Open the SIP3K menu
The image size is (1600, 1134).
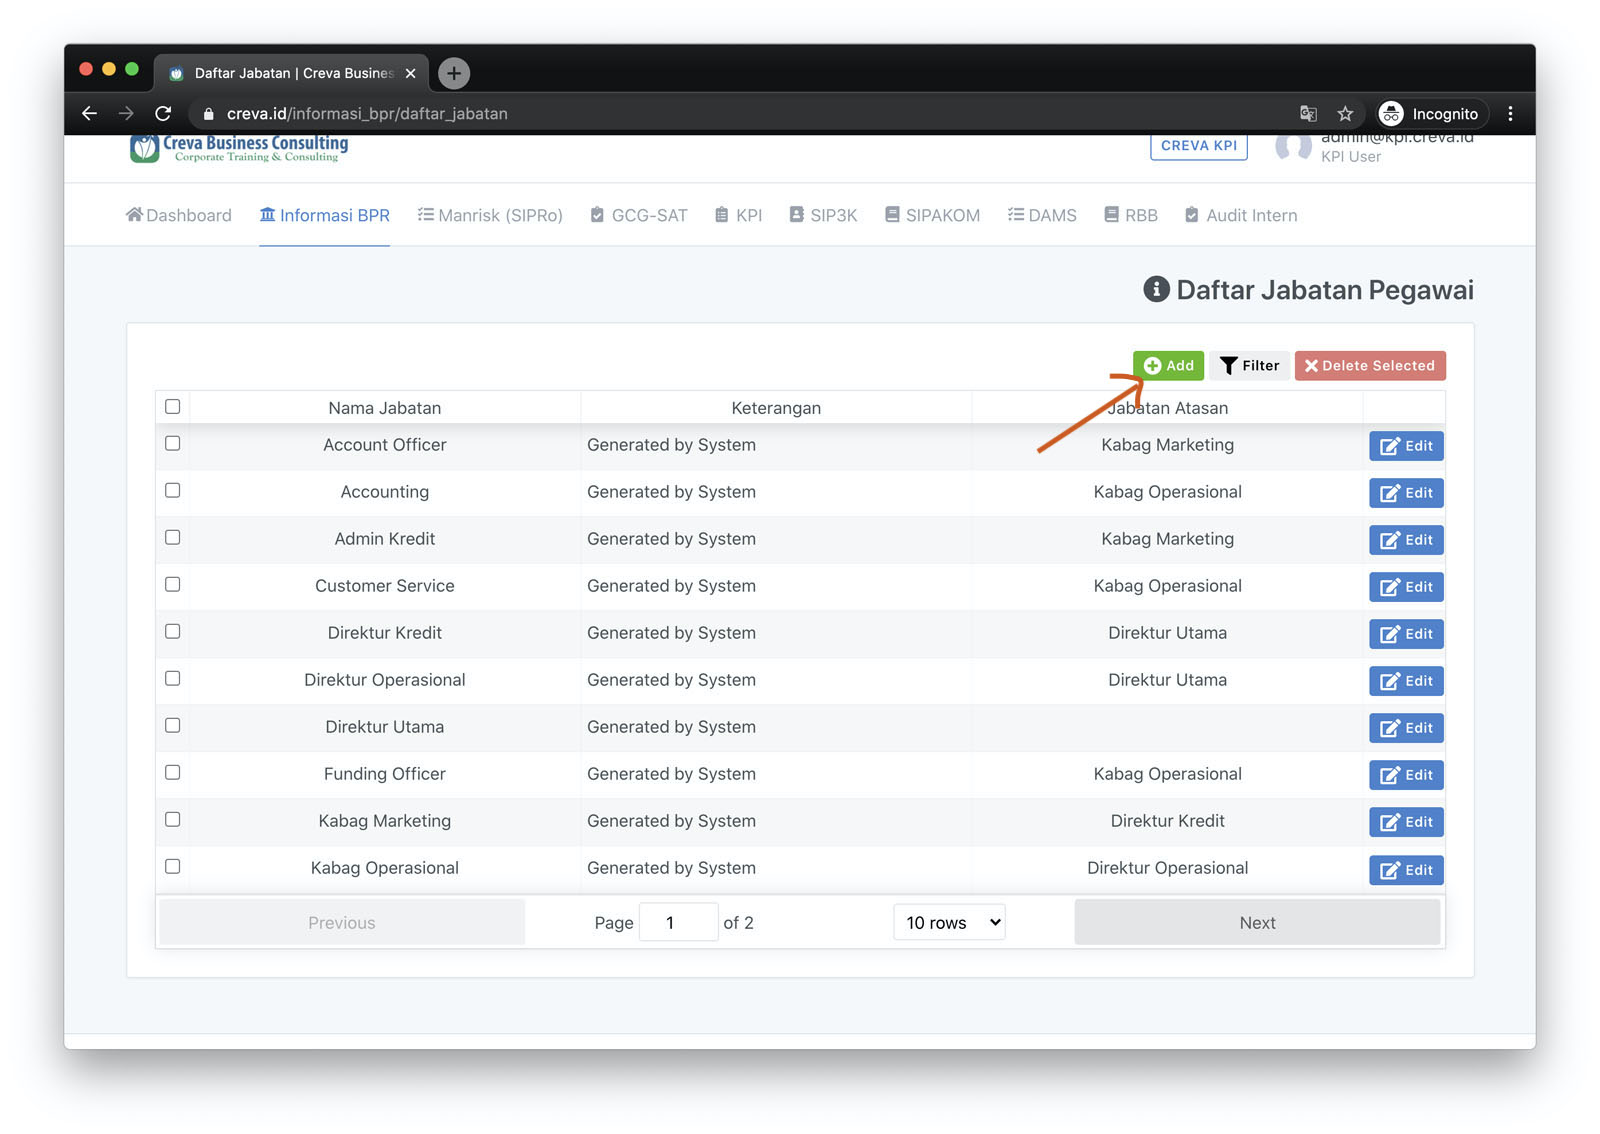pos(823,215)
